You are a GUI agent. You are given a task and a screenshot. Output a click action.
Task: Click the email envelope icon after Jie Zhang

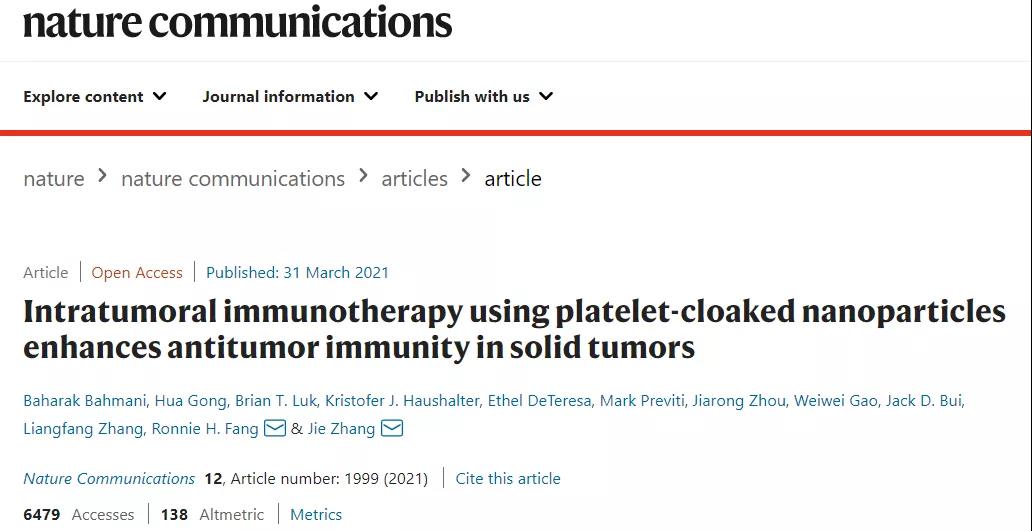392,429
